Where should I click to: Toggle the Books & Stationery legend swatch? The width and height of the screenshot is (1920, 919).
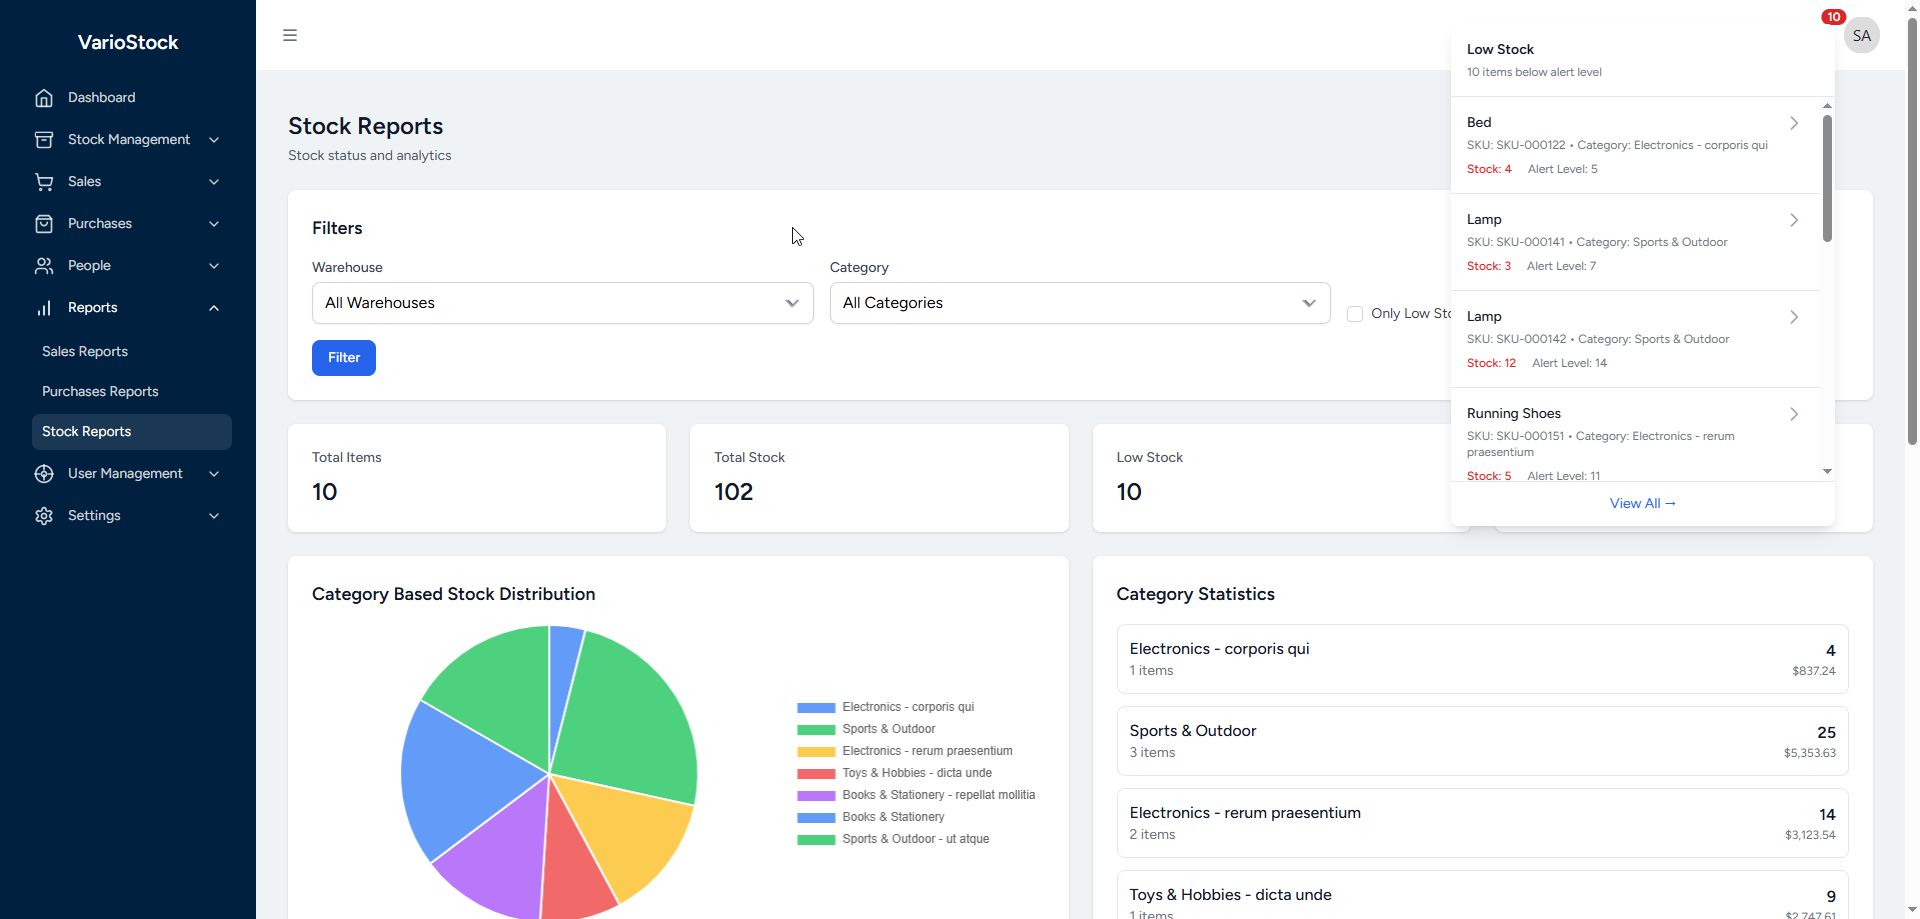[x=816, y=818]
